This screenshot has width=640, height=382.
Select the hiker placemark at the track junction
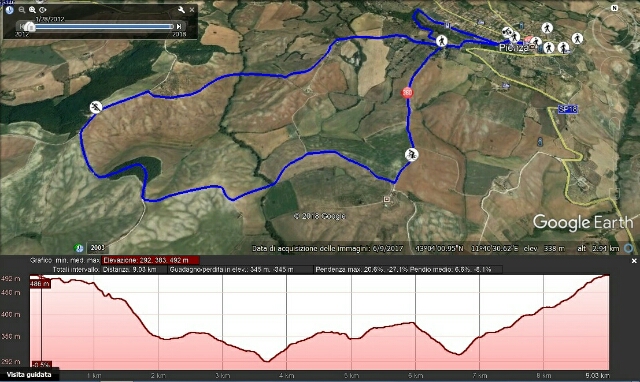coord(441,41)
